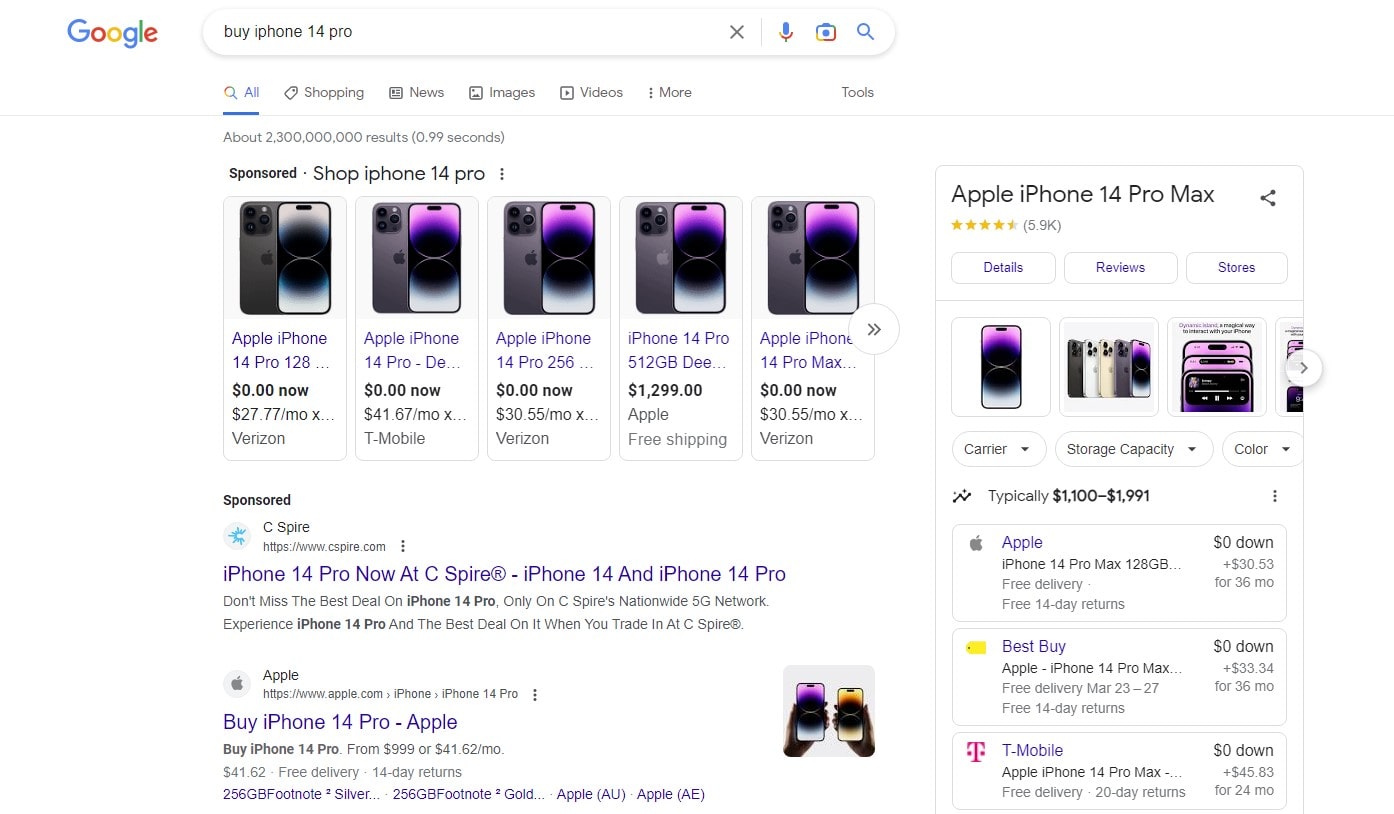Open the Storage Capacity dropdown
1394x814 pixels.
(x=1133, y=449)
